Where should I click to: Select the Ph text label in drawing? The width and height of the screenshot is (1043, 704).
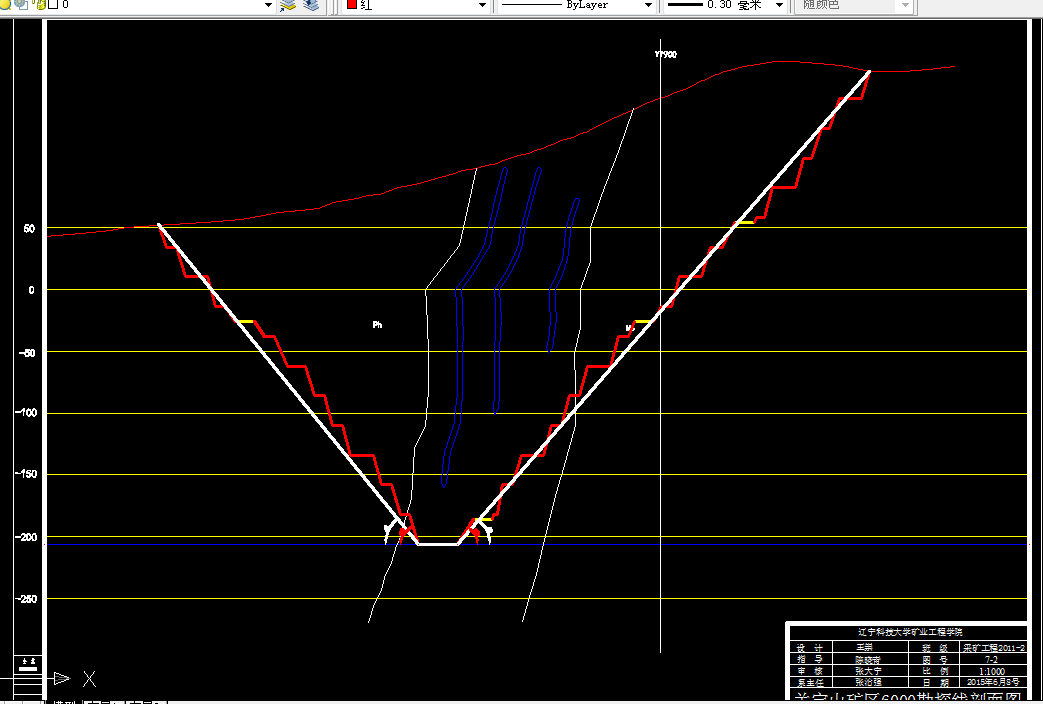[377, 325]
